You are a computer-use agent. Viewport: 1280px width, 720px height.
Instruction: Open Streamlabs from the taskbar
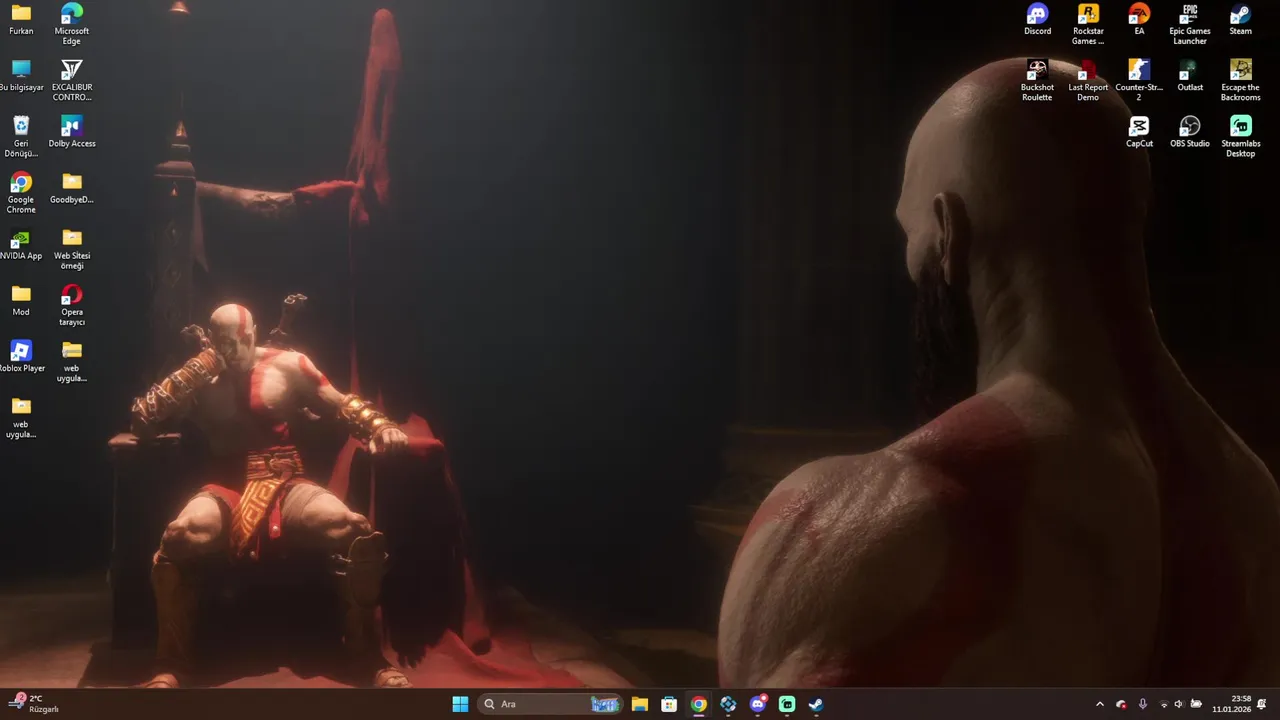click(x=787, y=704)
